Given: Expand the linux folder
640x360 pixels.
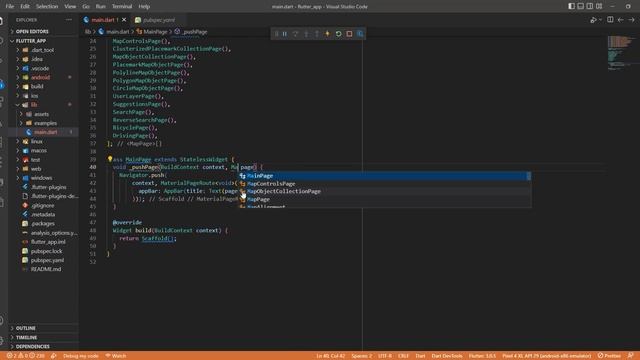Looking at the screenshot, I should pos(43,141).
